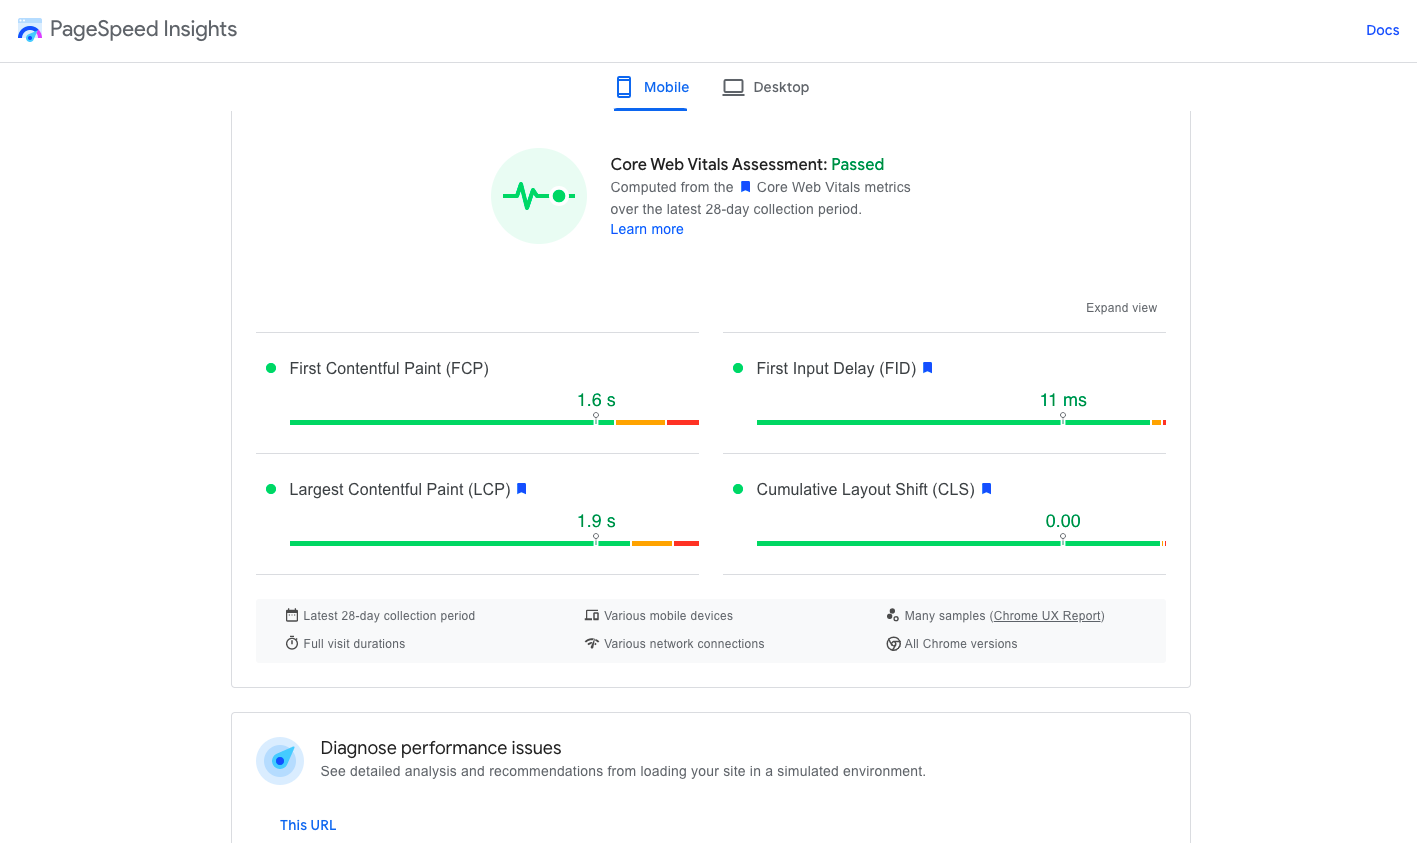This screenshot has width=1417, height=843.
Task: Click the Core Web Vitals metrics bookmark toggle
Action: 745,187
